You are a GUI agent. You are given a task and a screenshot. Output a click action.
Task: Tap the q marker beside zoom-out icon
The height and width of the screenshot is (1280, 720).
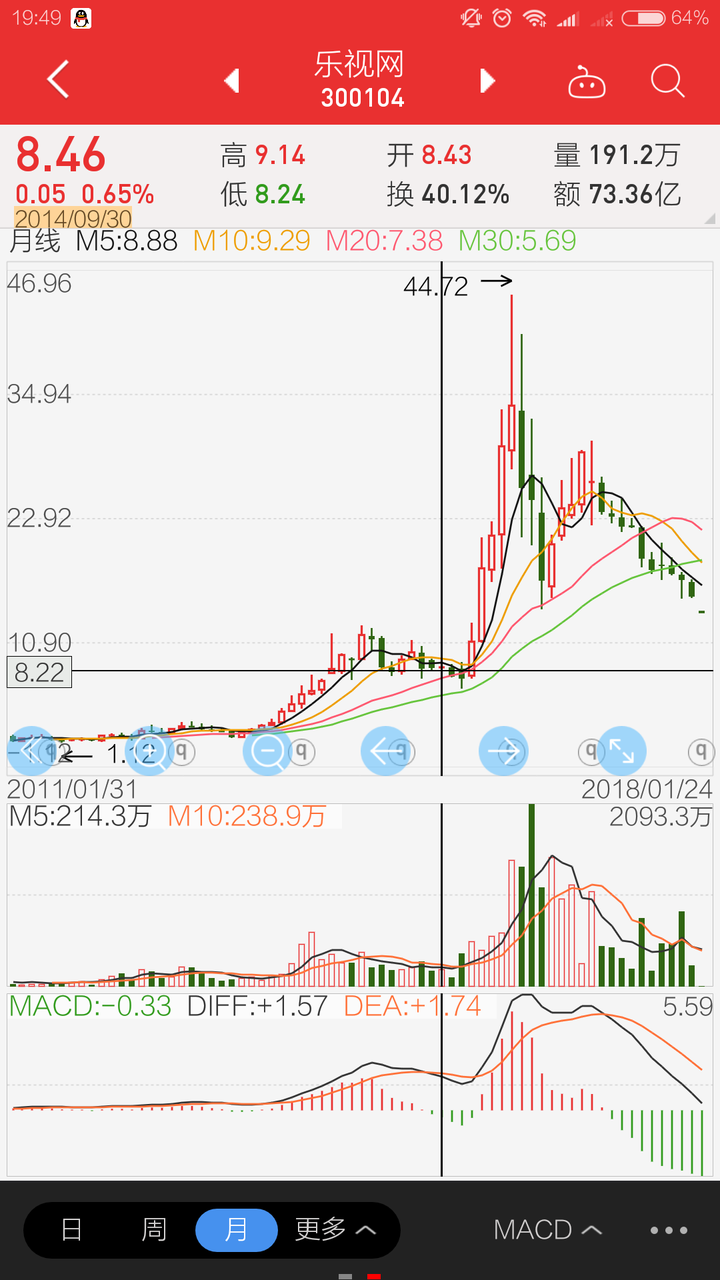pos(302,750)
